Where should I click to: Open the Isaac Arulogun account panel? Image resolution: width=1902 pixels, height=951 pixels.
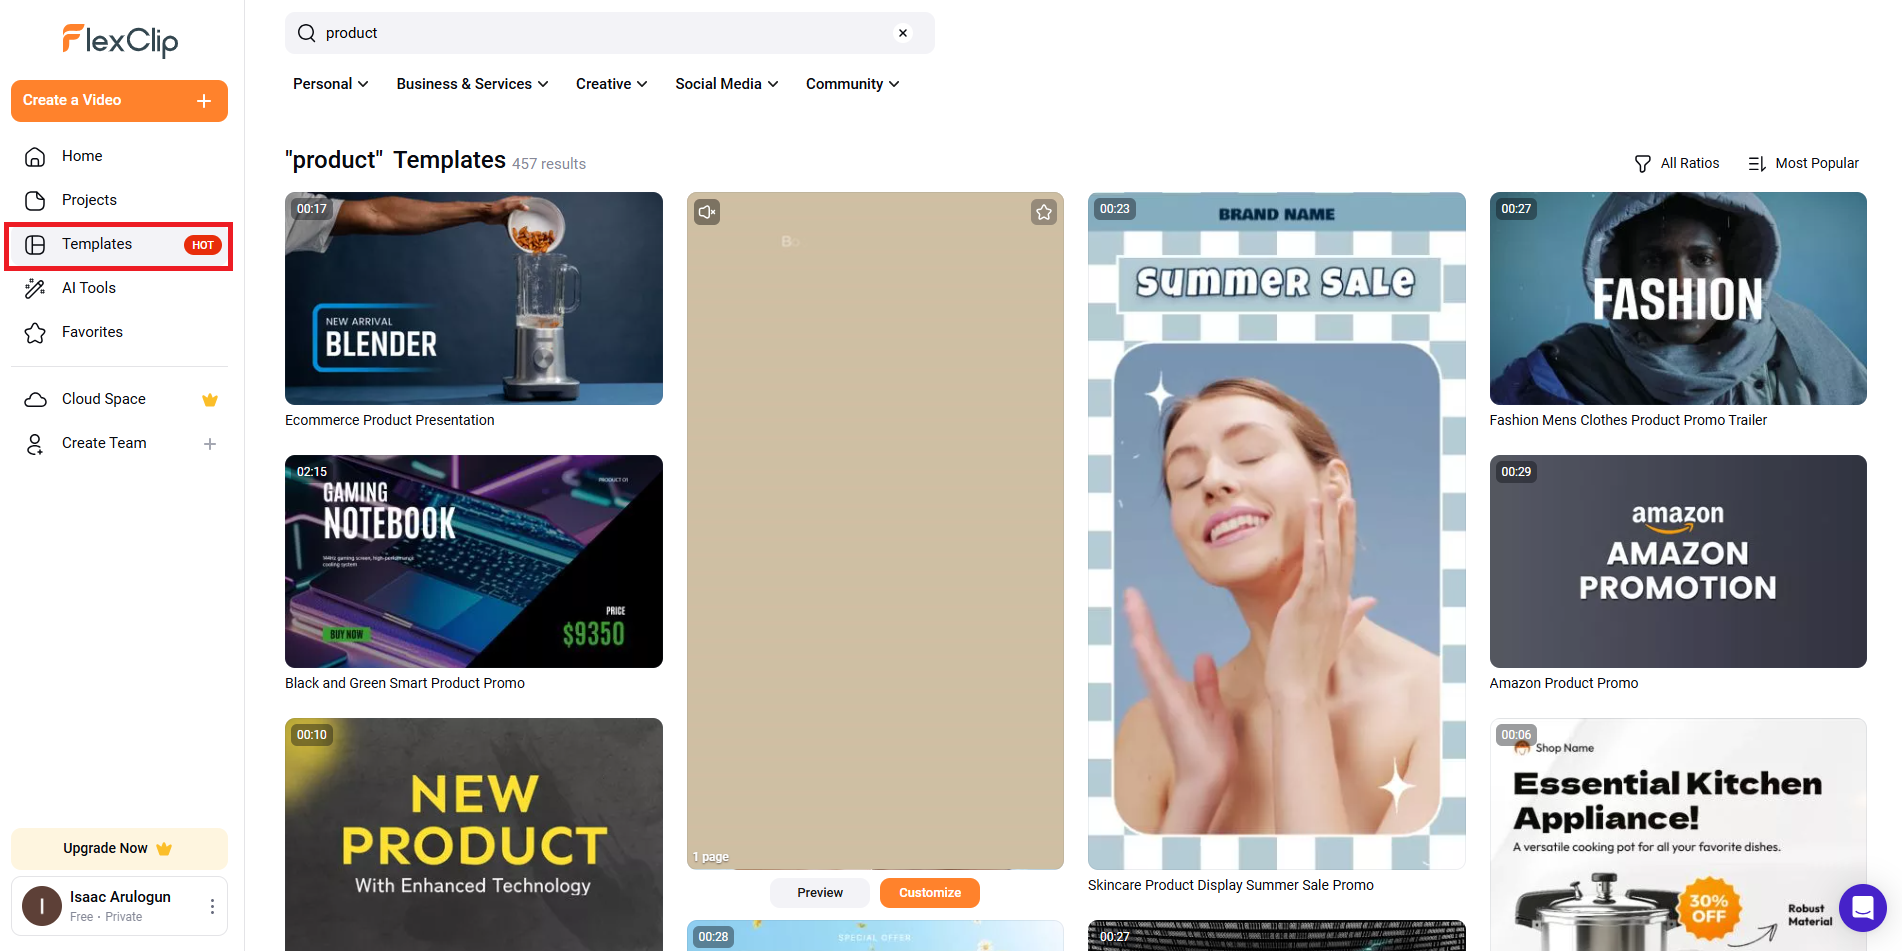click(x=119, y=906)
